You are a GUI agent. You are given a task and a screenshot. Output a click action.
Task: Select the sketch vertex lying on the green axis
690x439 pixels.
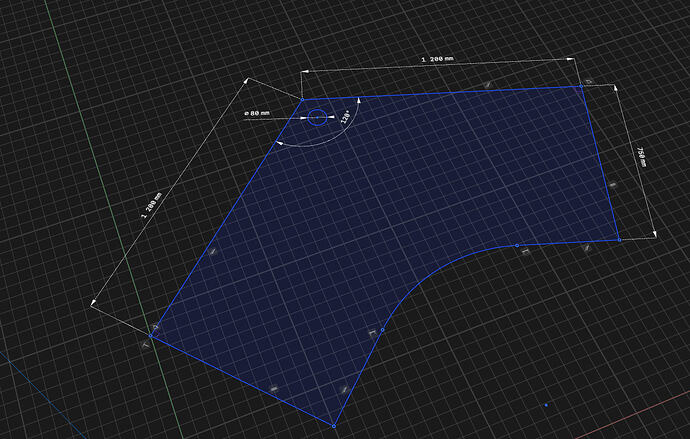tap(150, 336)
